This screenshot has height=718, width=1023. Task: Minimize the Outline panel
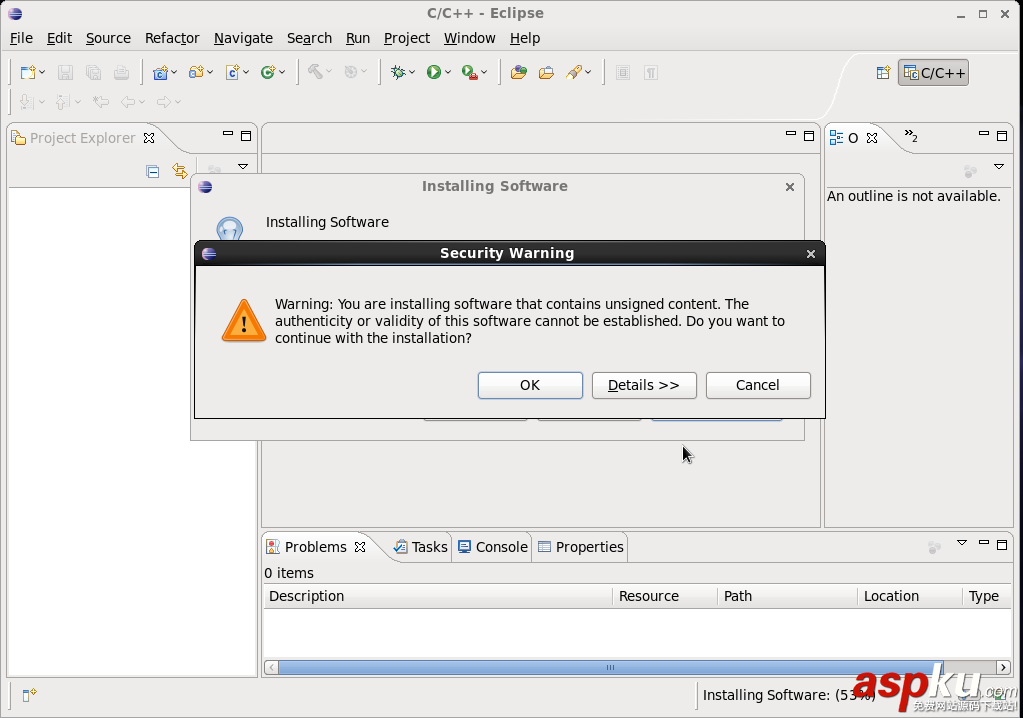coord(984,134)
